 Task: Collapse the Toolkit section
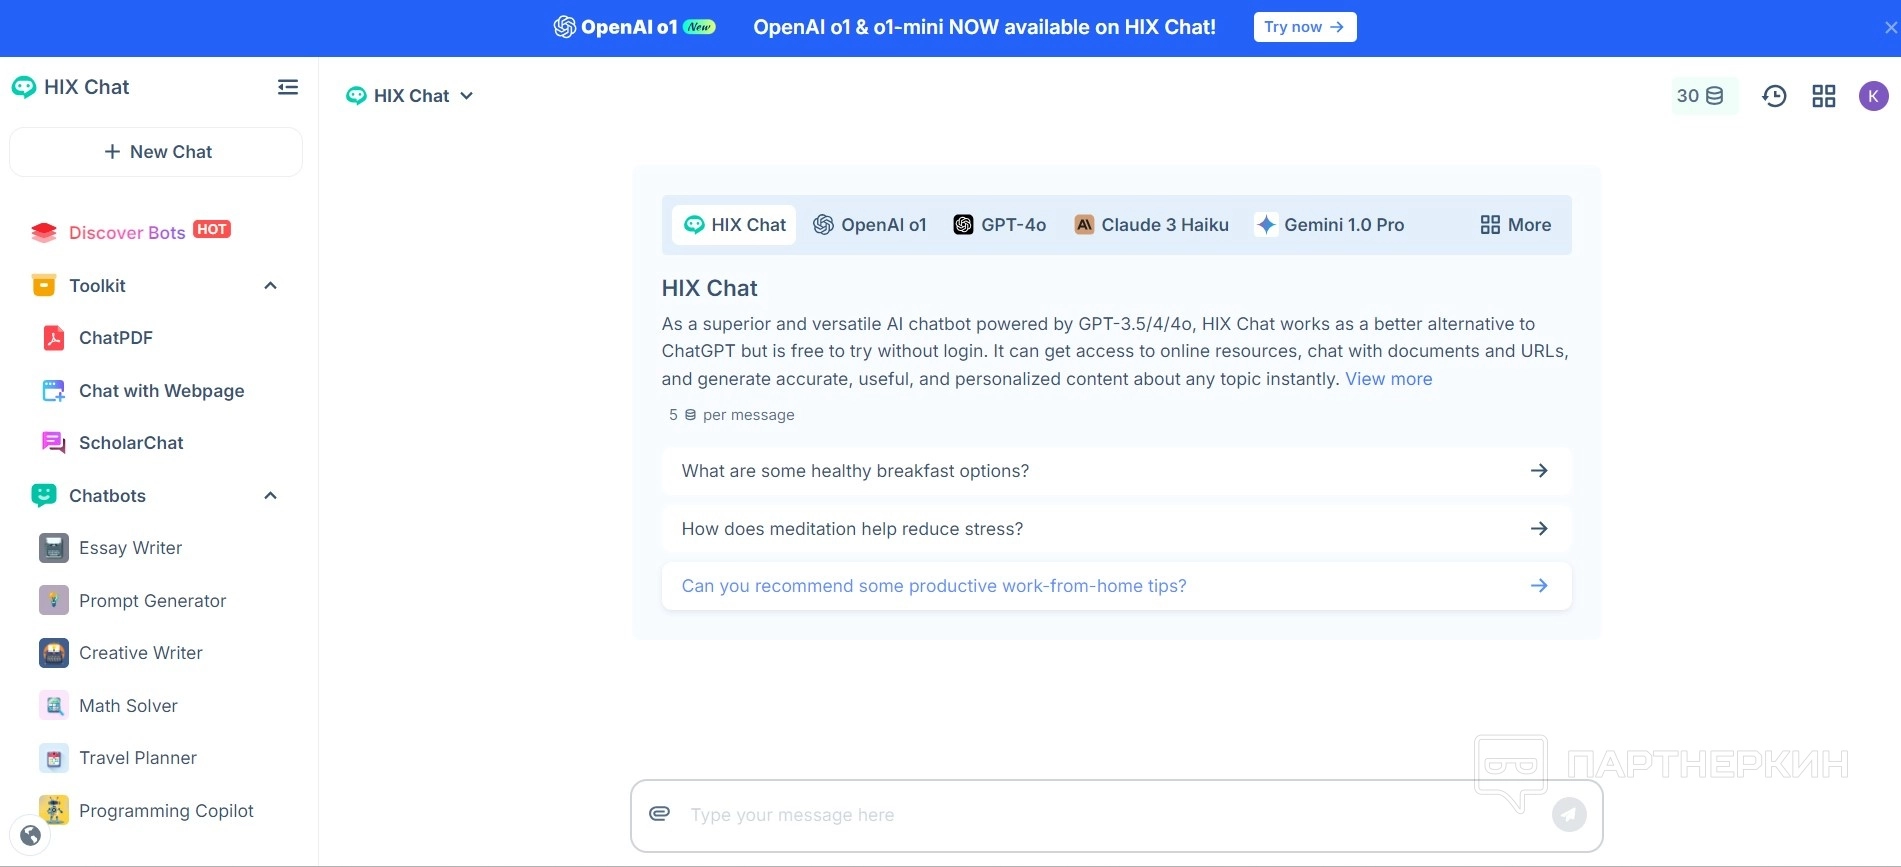[x=270, y=286]
